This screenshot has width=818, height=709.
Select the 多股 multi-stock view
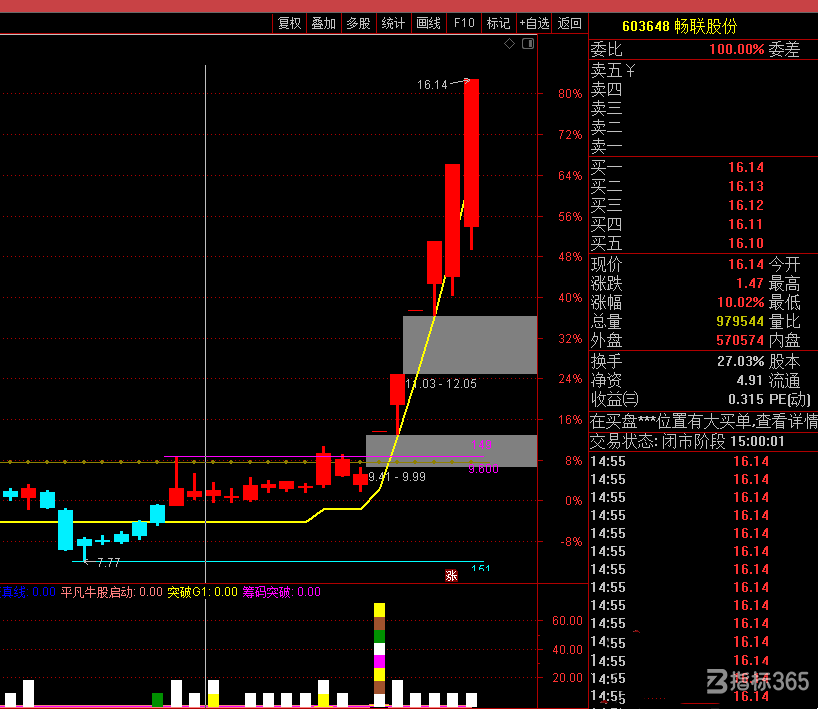pos(358,23)
